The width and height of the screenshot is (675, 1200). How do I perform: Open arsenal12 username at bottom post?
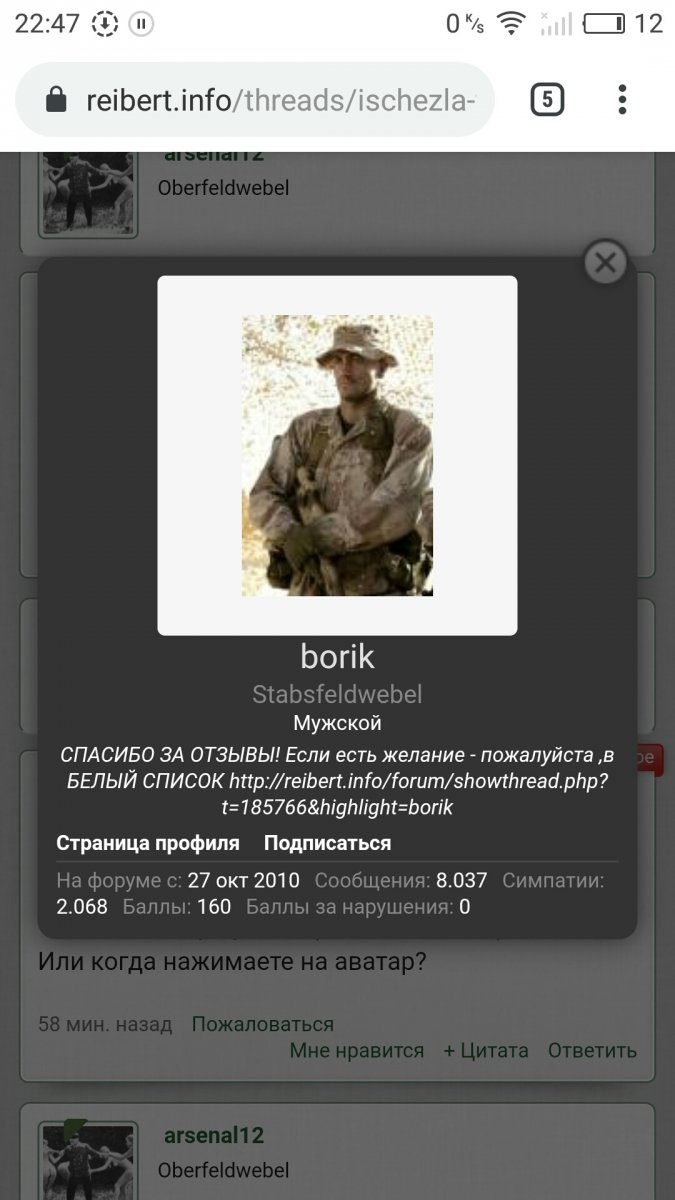[x=214, y=1136]
